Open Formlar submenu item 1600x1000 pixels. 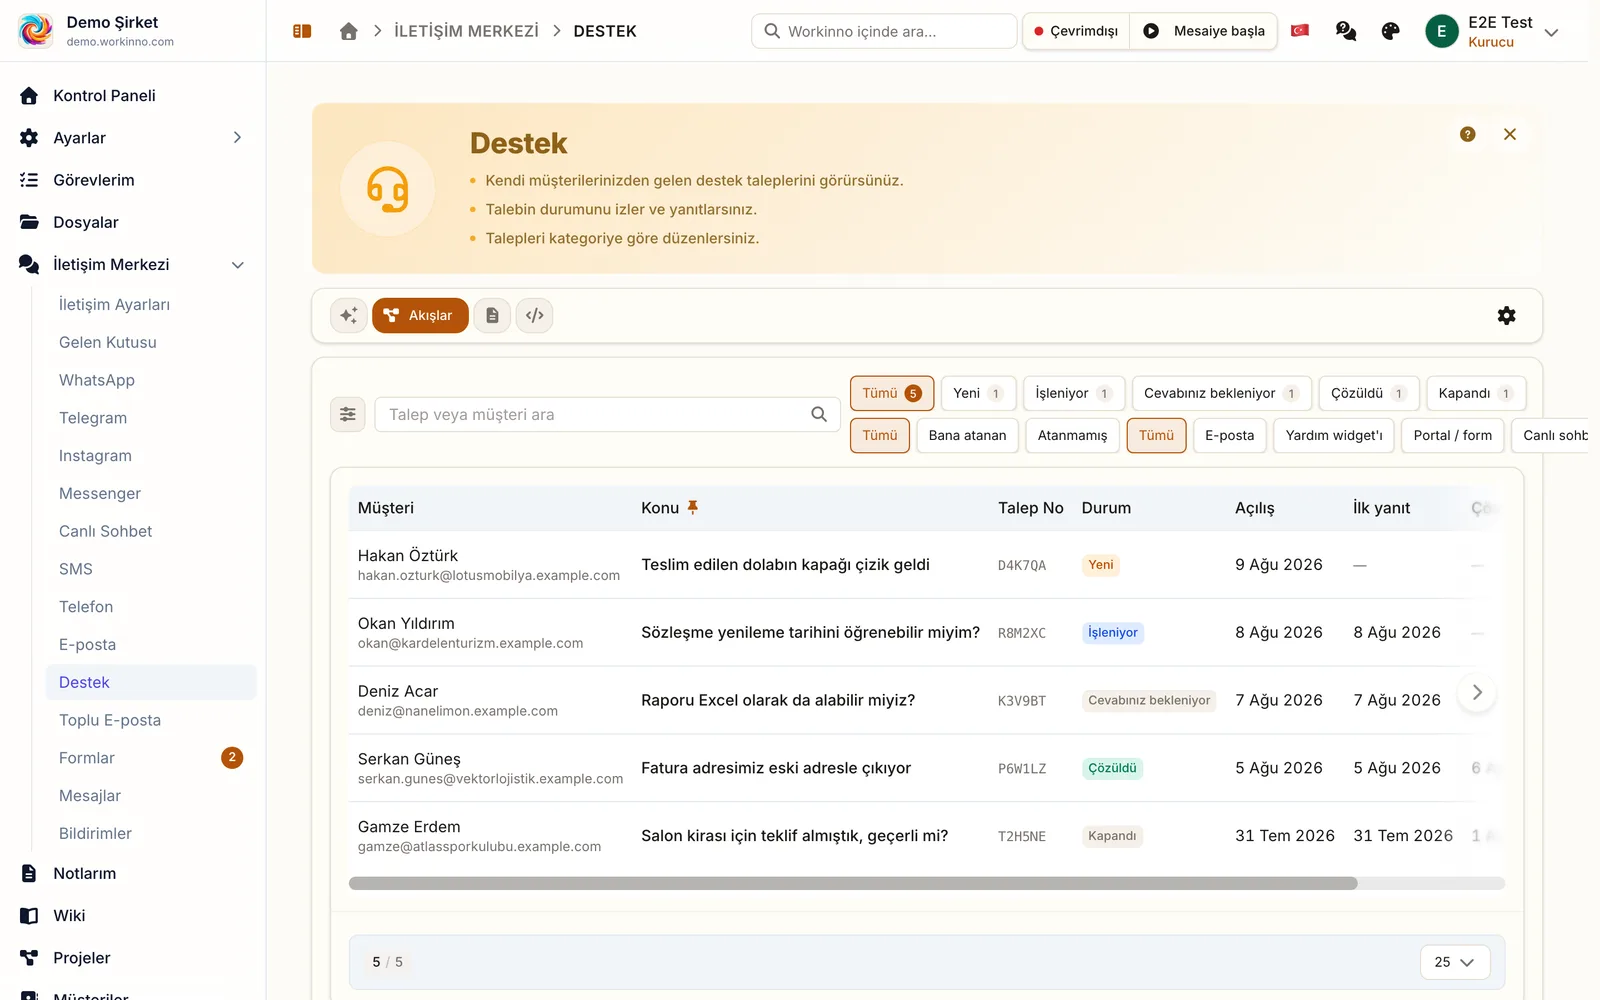[x=87, y=758]
